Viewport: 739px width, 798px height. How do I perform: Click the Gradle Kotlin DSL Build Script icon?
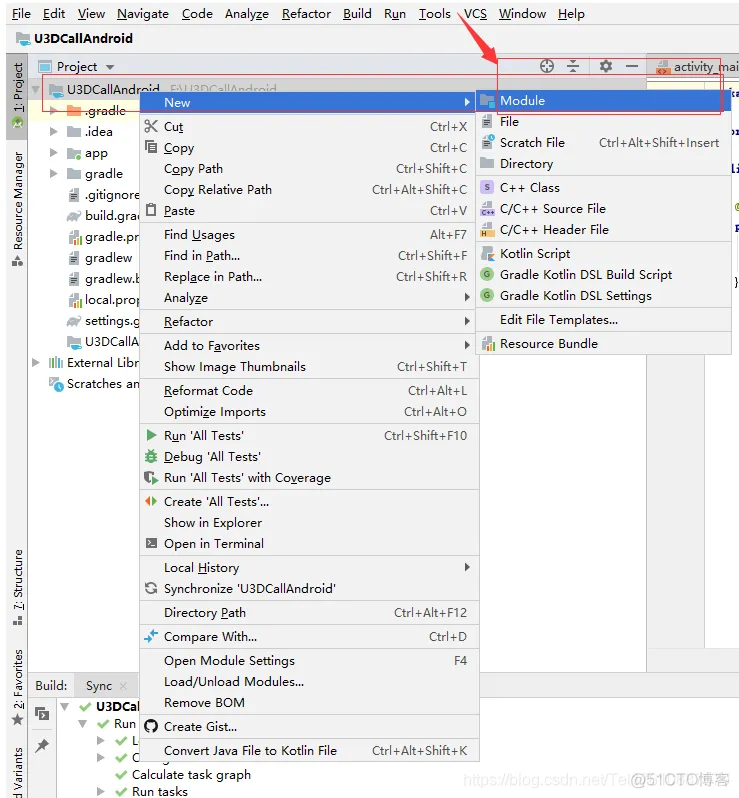[x=487, y=274]
